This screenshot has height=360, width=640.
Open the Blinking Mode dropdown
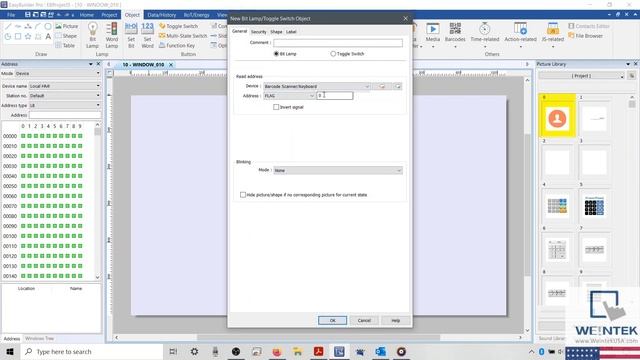coord(338,170)
